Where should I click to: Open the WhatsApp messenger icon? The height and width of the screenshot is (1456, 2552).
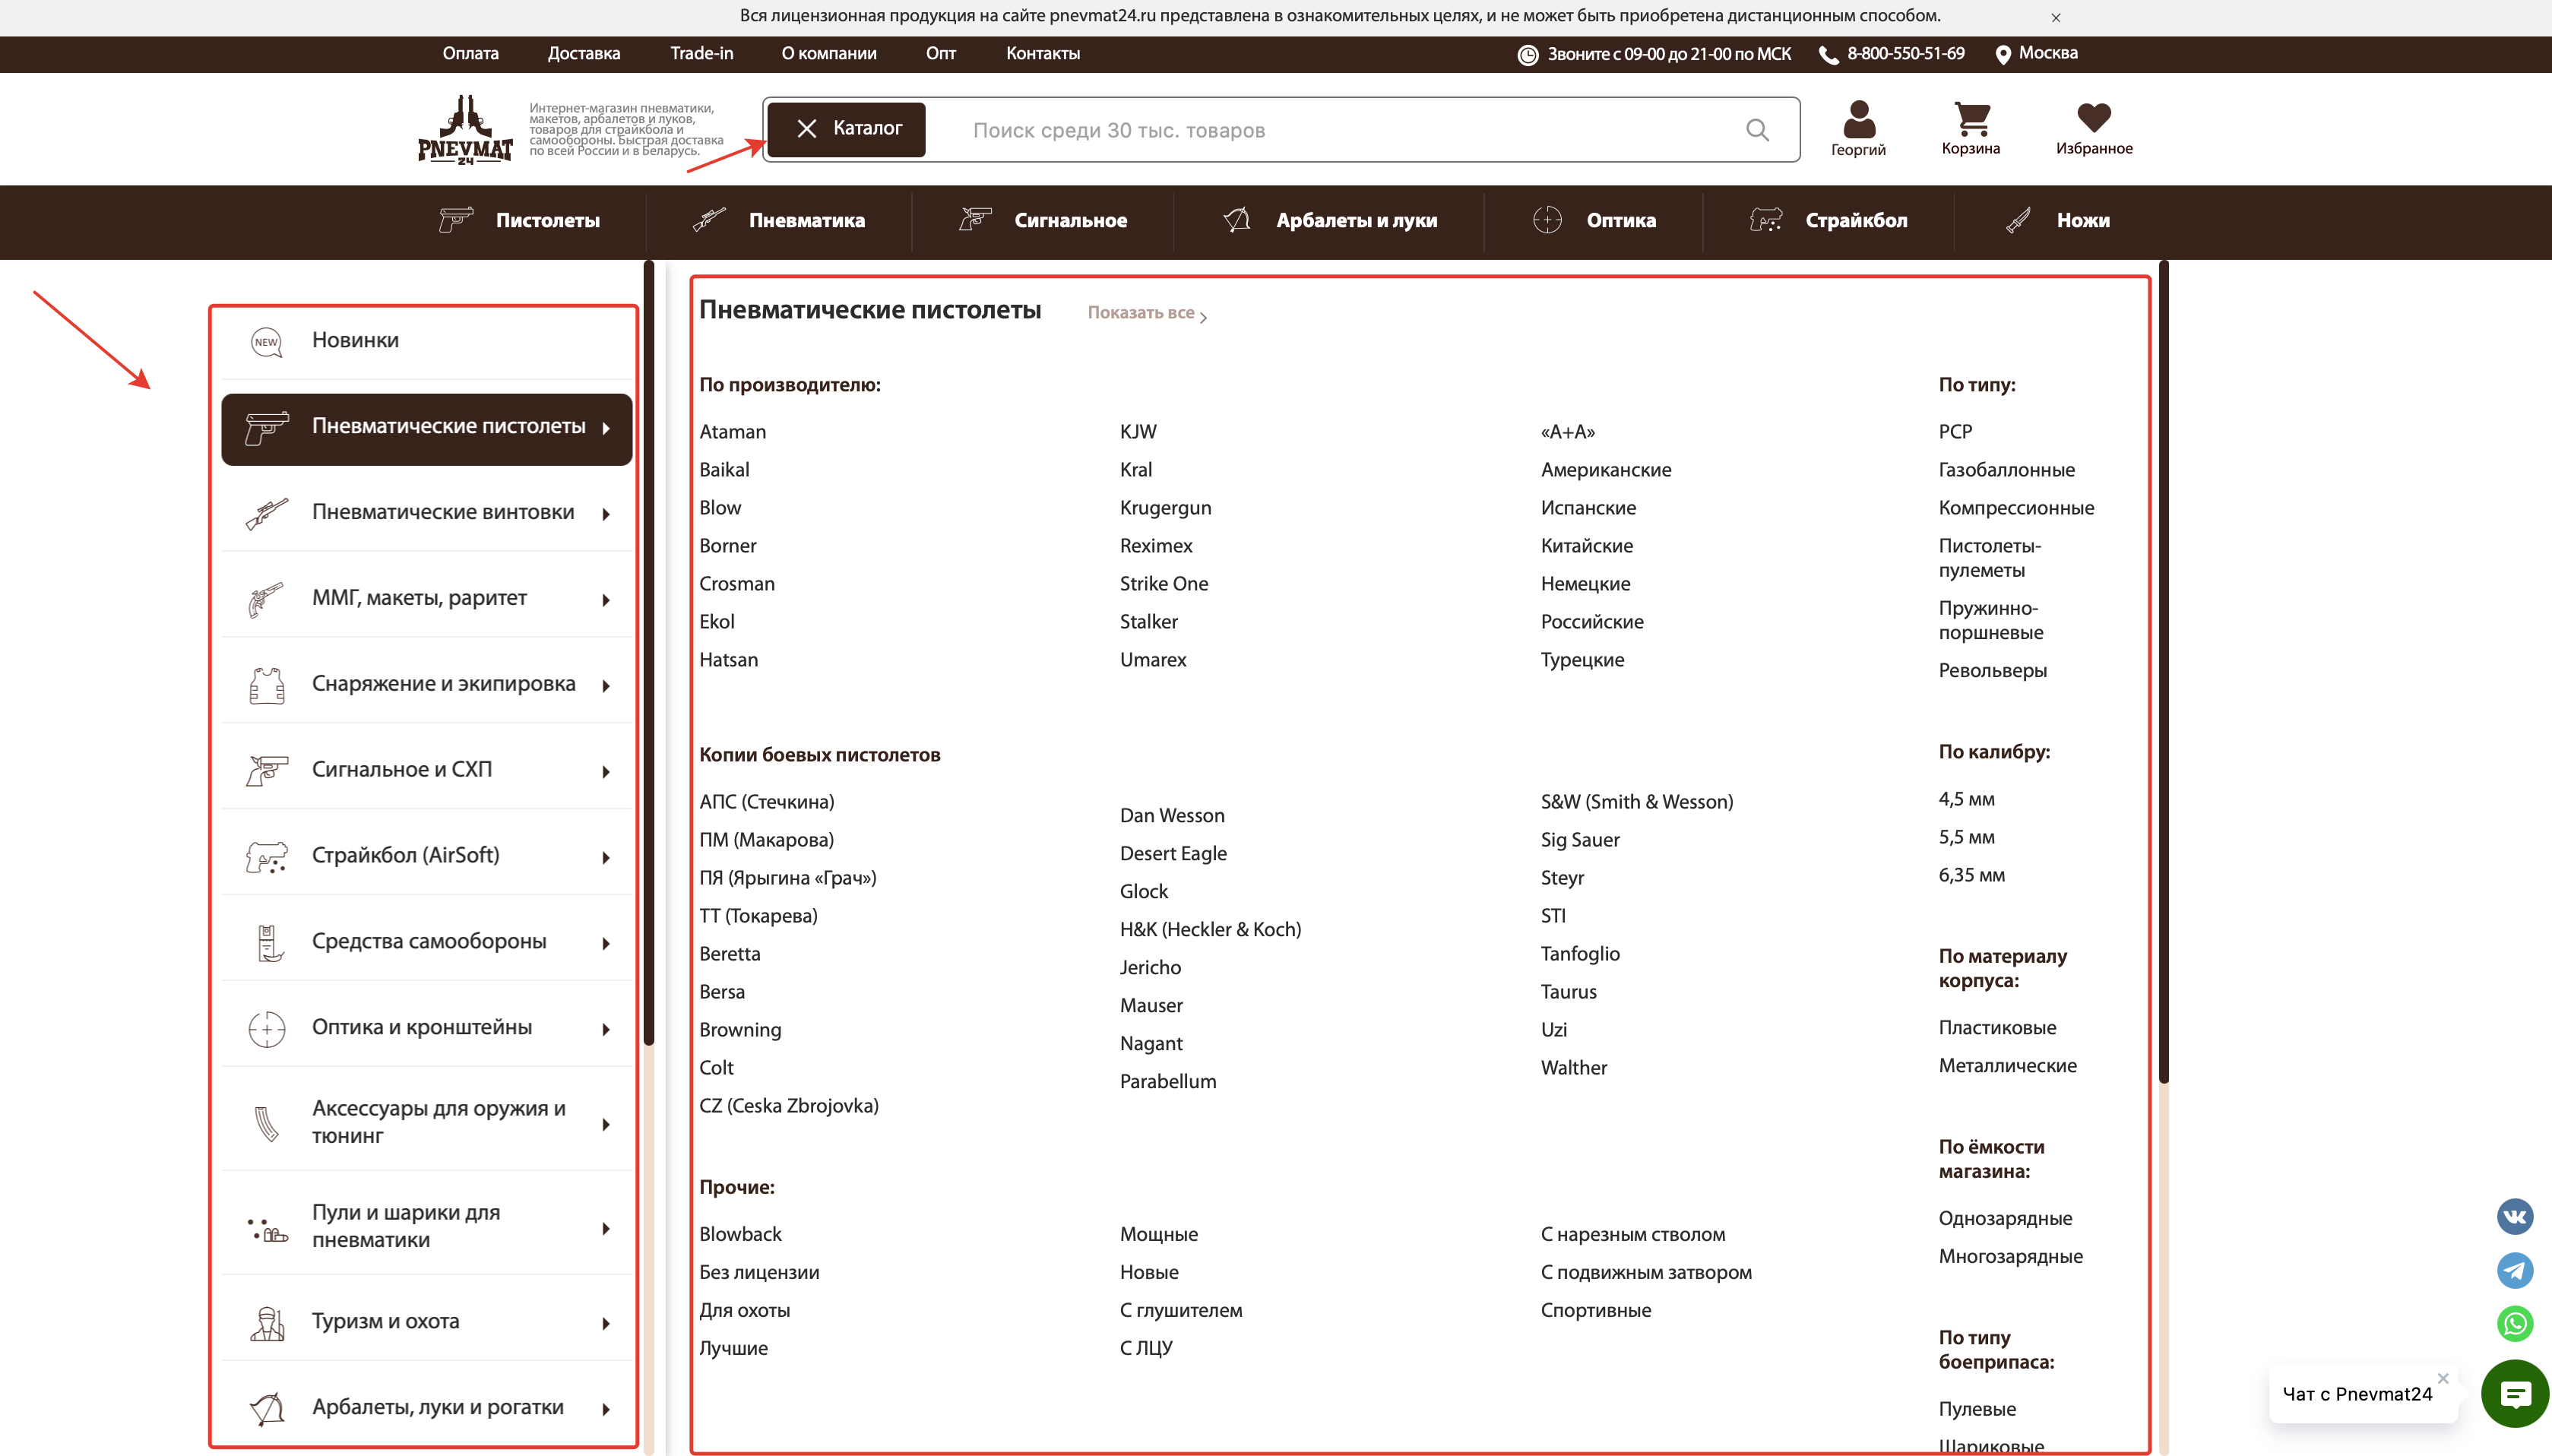[2514, 1323]
